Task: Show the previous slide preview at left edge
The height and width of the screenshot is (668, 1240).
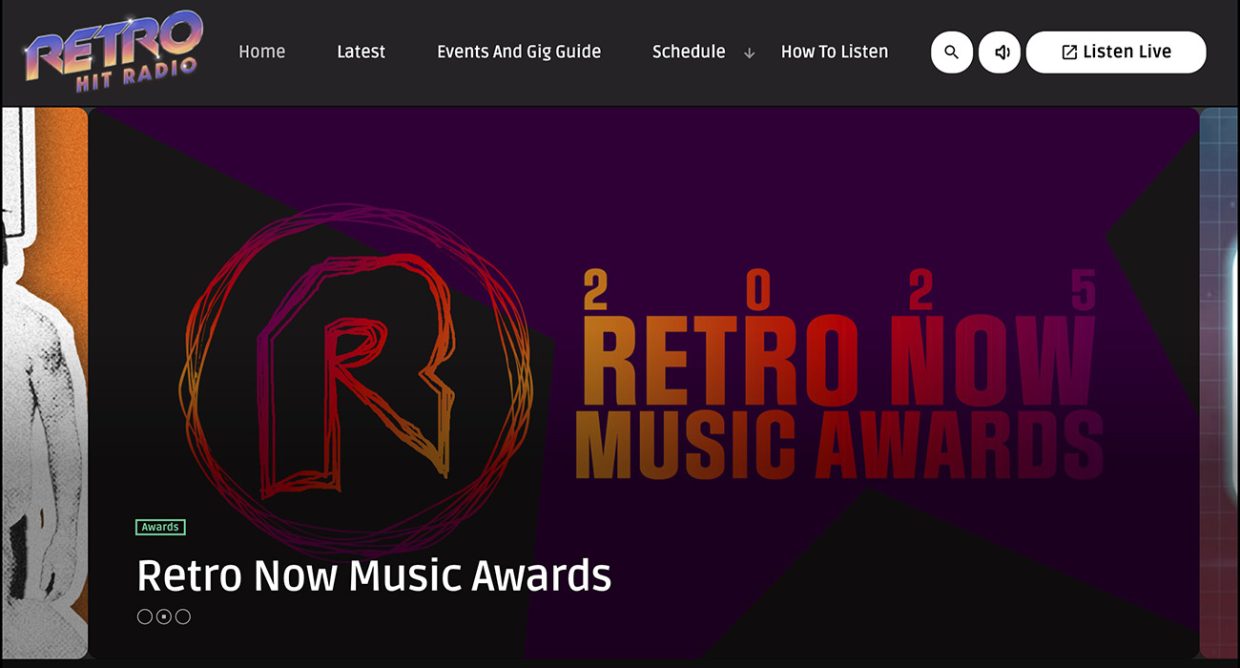Action: pos(44,382)
